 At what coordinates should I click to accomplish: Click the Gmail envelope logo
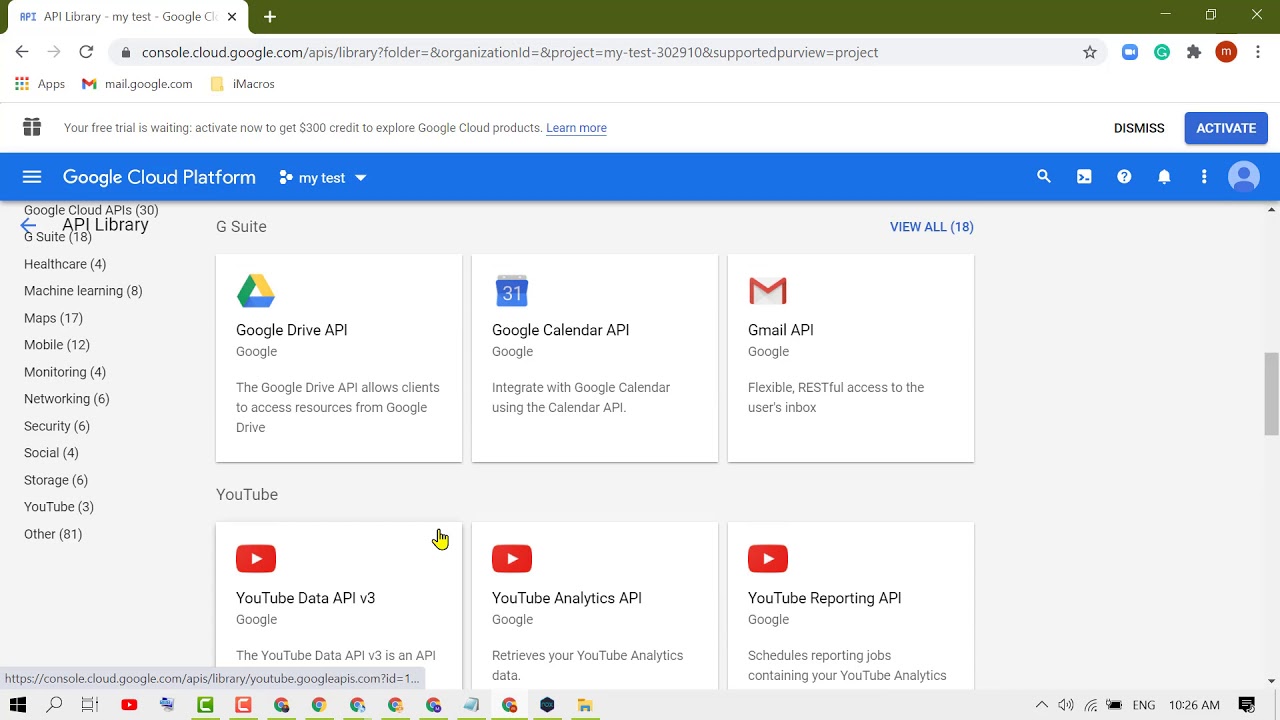coord(768,291)
